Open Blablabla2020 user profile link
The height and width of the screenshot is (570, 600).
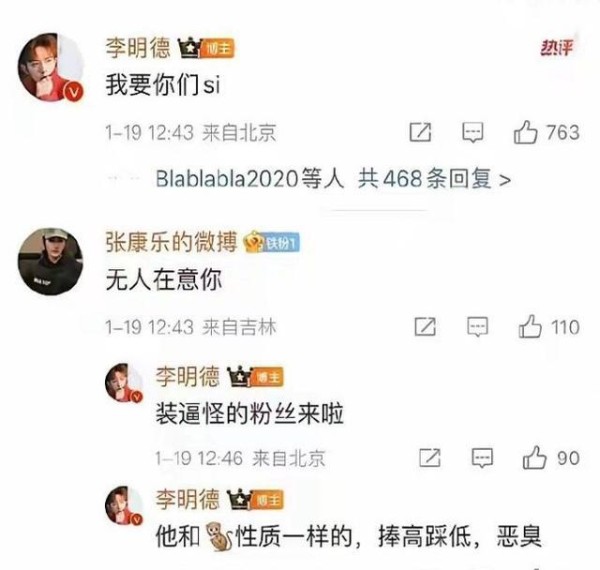227,179
